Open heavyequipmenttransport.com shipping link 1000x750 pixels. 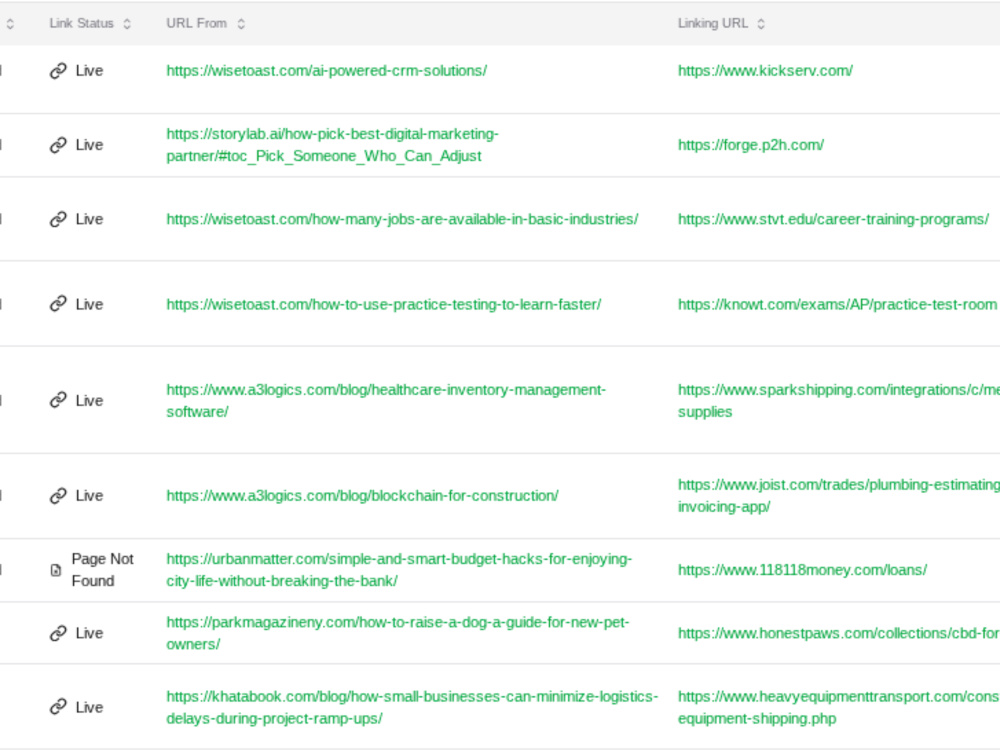pyautogui.click(x=839, y=707)
